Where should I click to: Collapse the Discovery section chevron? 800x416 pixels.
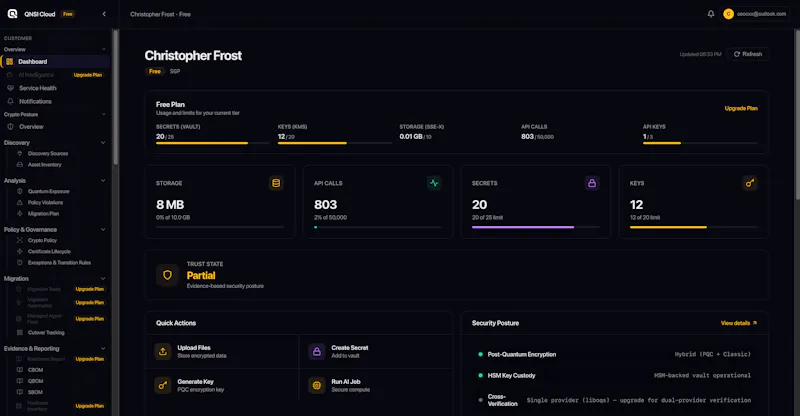point(104,142)
